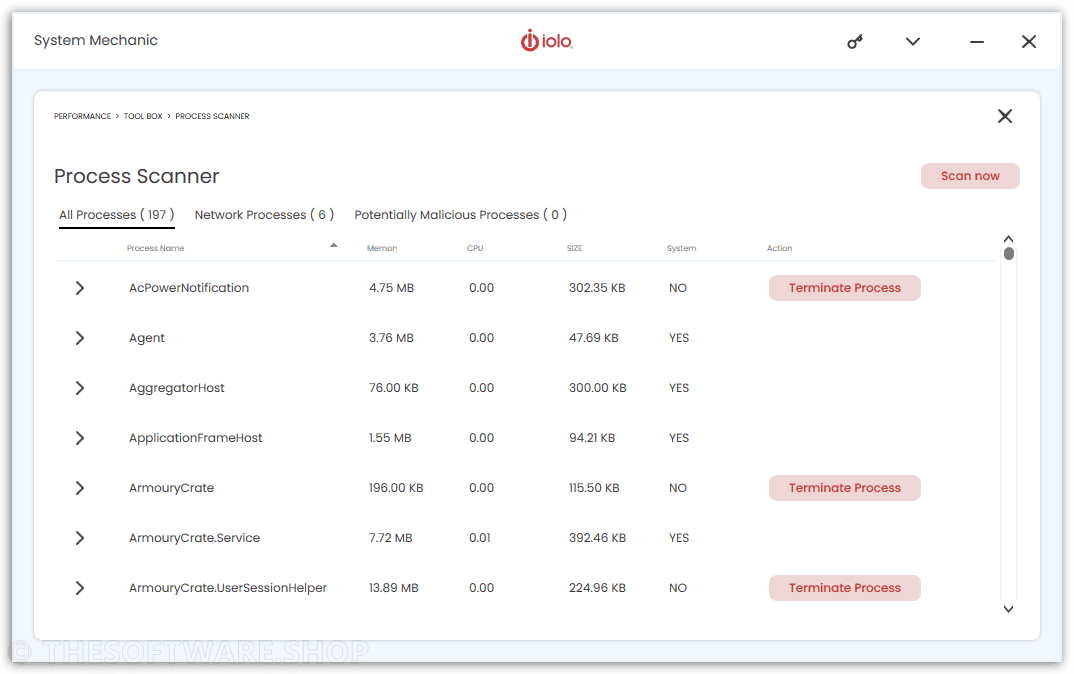Sort the table by CPU column

coord(475,248)
